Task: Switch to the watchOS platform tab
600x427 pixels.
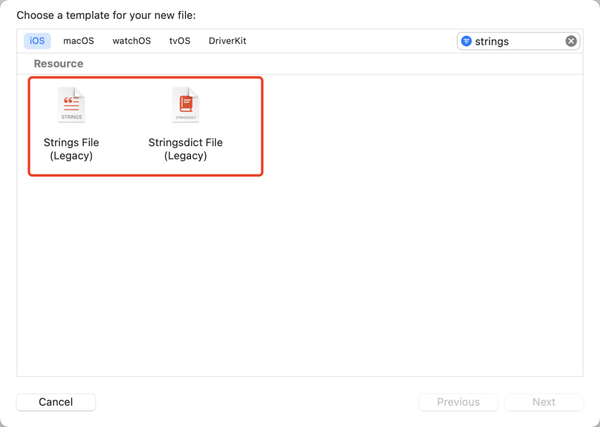Action: click(131, 41)
